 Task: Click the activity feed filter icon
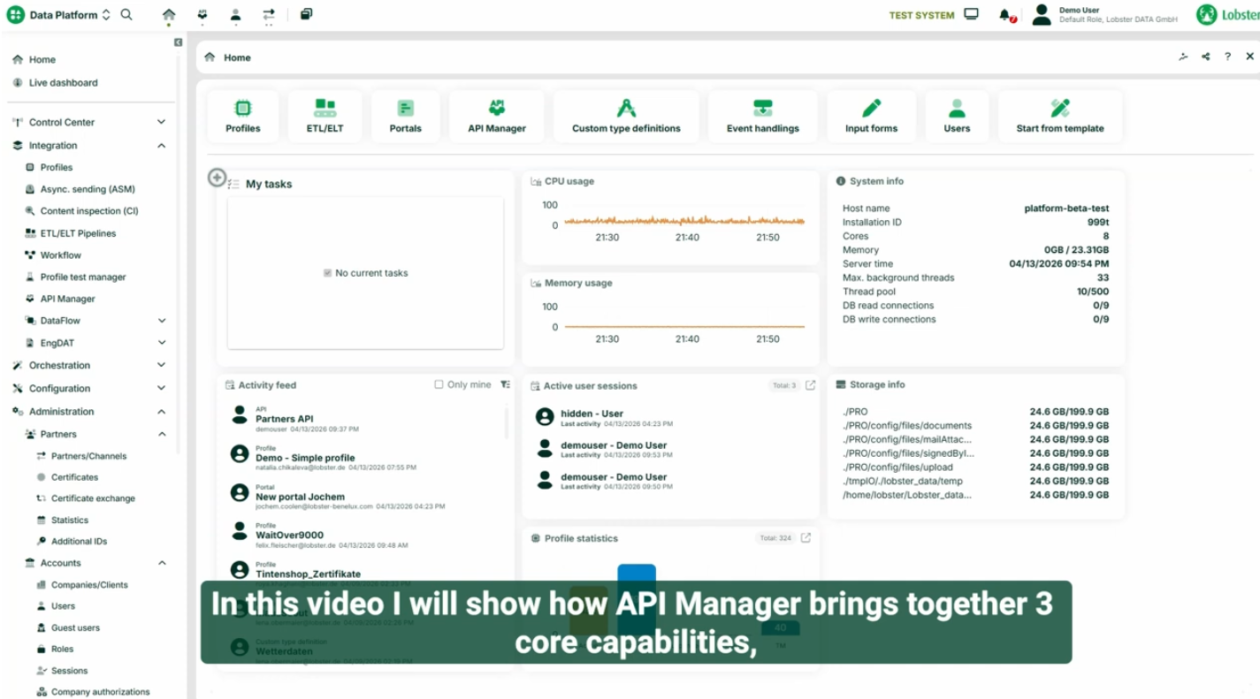pos(505,385)
